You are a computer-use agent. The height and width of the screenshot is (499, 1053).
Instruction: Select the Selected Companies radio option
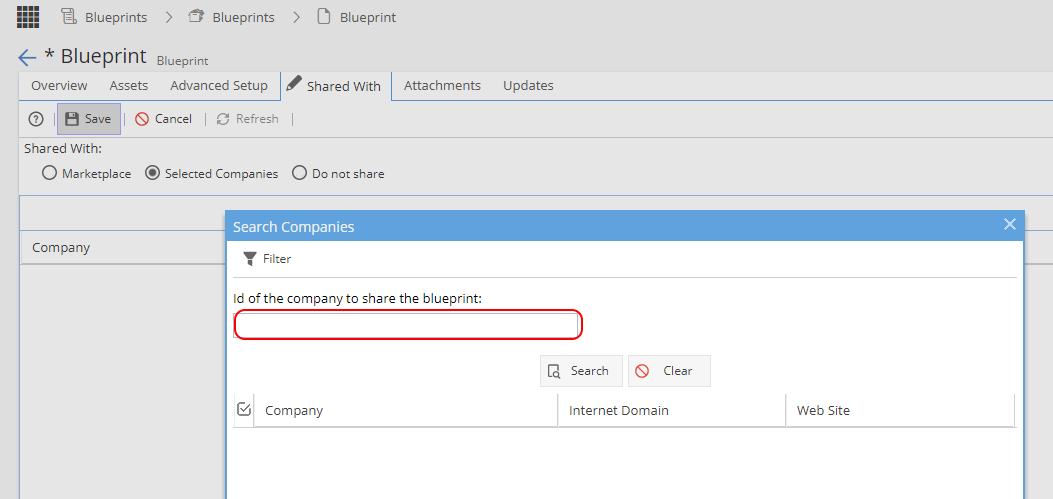pos(152,173)
